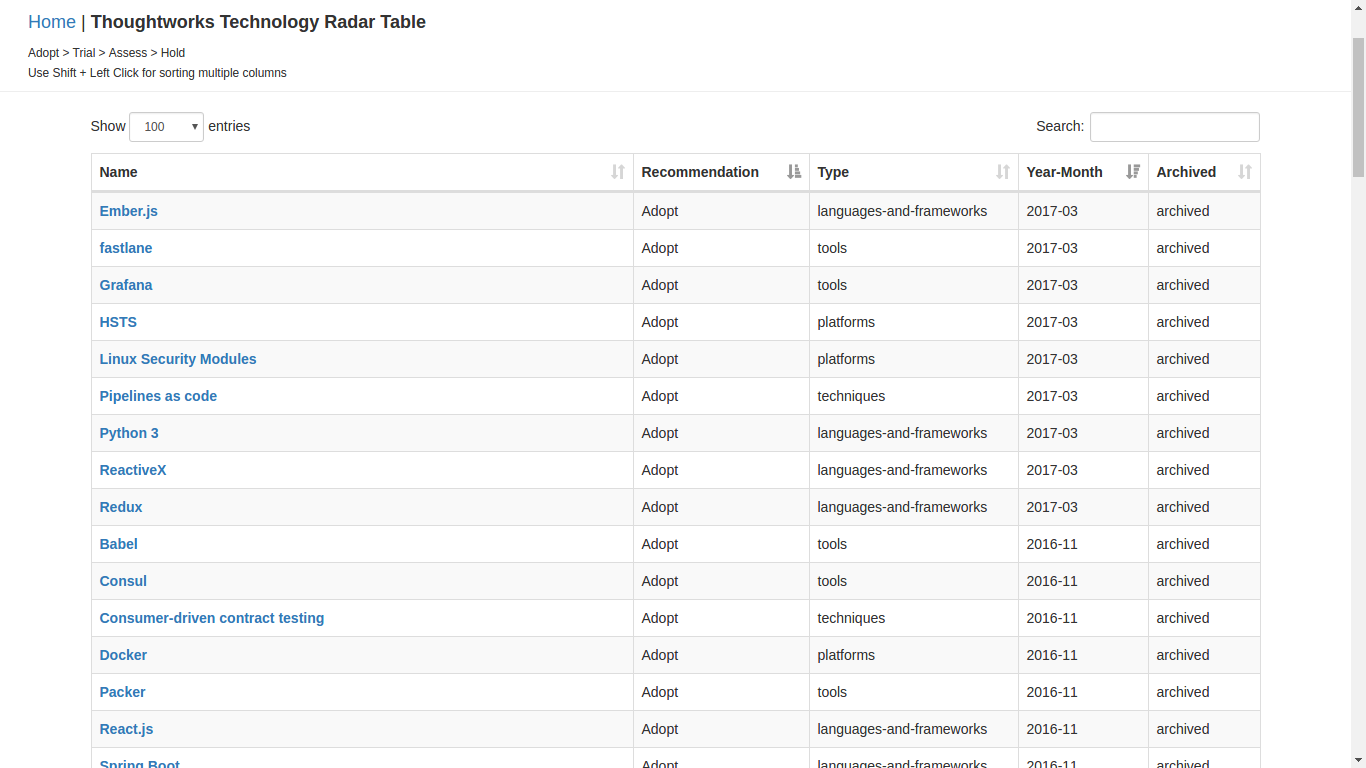
Task: Click the Year-Month column sort icon
Action: point(1133,172)
